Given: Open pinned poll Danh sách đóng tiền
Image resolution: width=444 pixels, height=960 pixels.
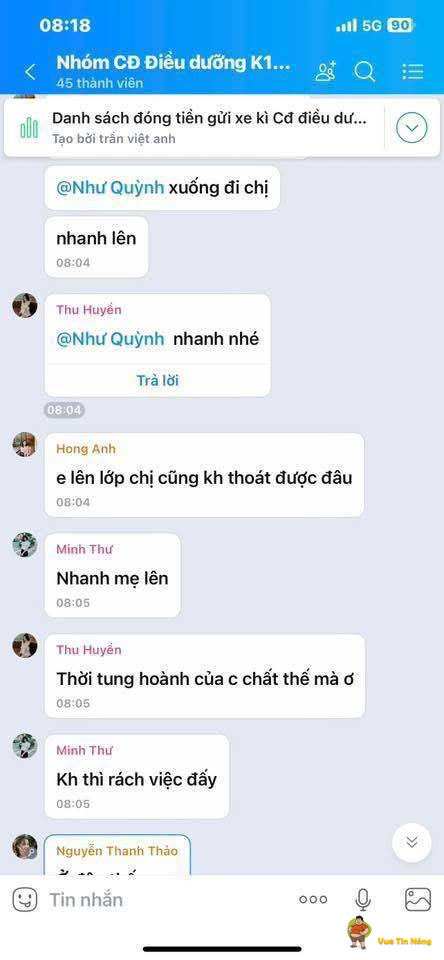Looking at the screenshot, I should click(209, 127).
